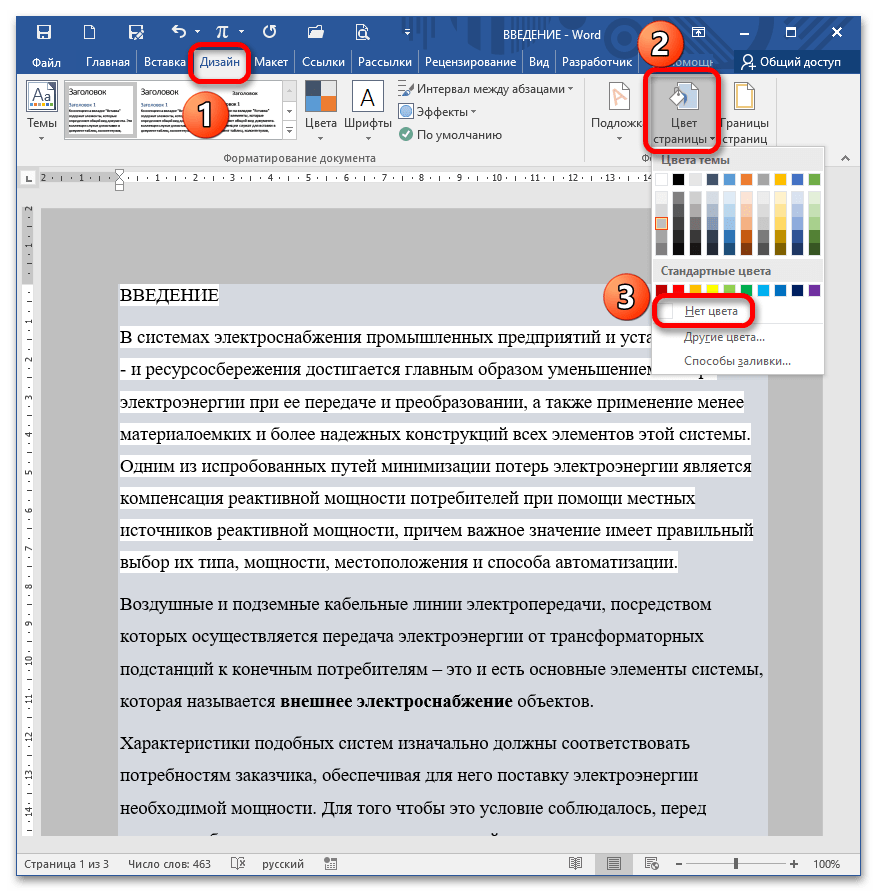877x892 pixels.
Task: Open the Эффекты dropdown
Action: (x=438, y=112)
